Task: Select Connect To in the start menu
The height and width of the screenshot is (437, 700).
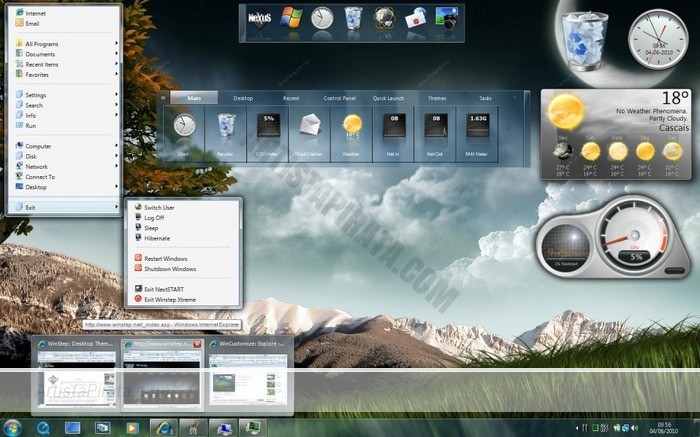Action: click(x=66, y=177)
